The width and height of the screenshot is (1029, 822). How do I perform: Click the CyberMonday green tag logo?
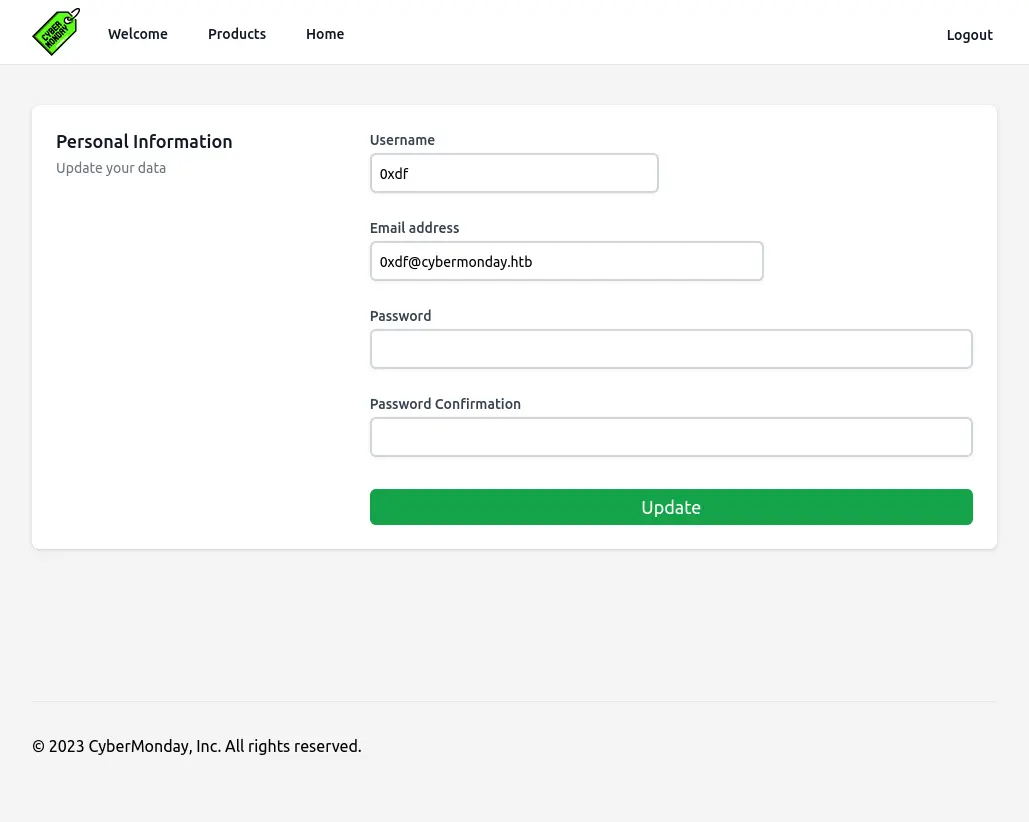(x=56, y=32)
